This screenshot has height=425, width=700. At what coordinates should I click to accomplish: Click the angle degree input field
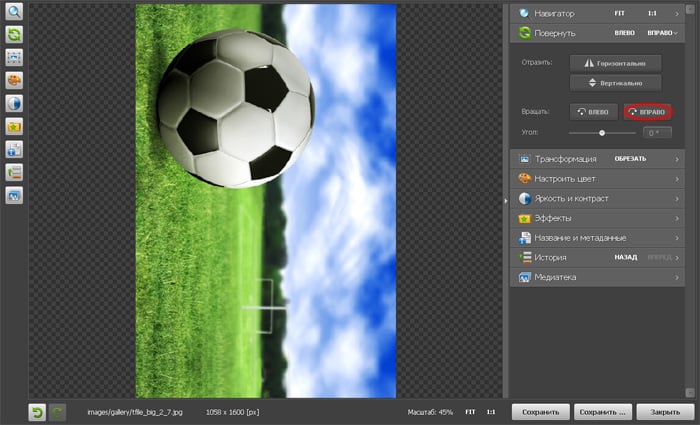tap(657, 132)
